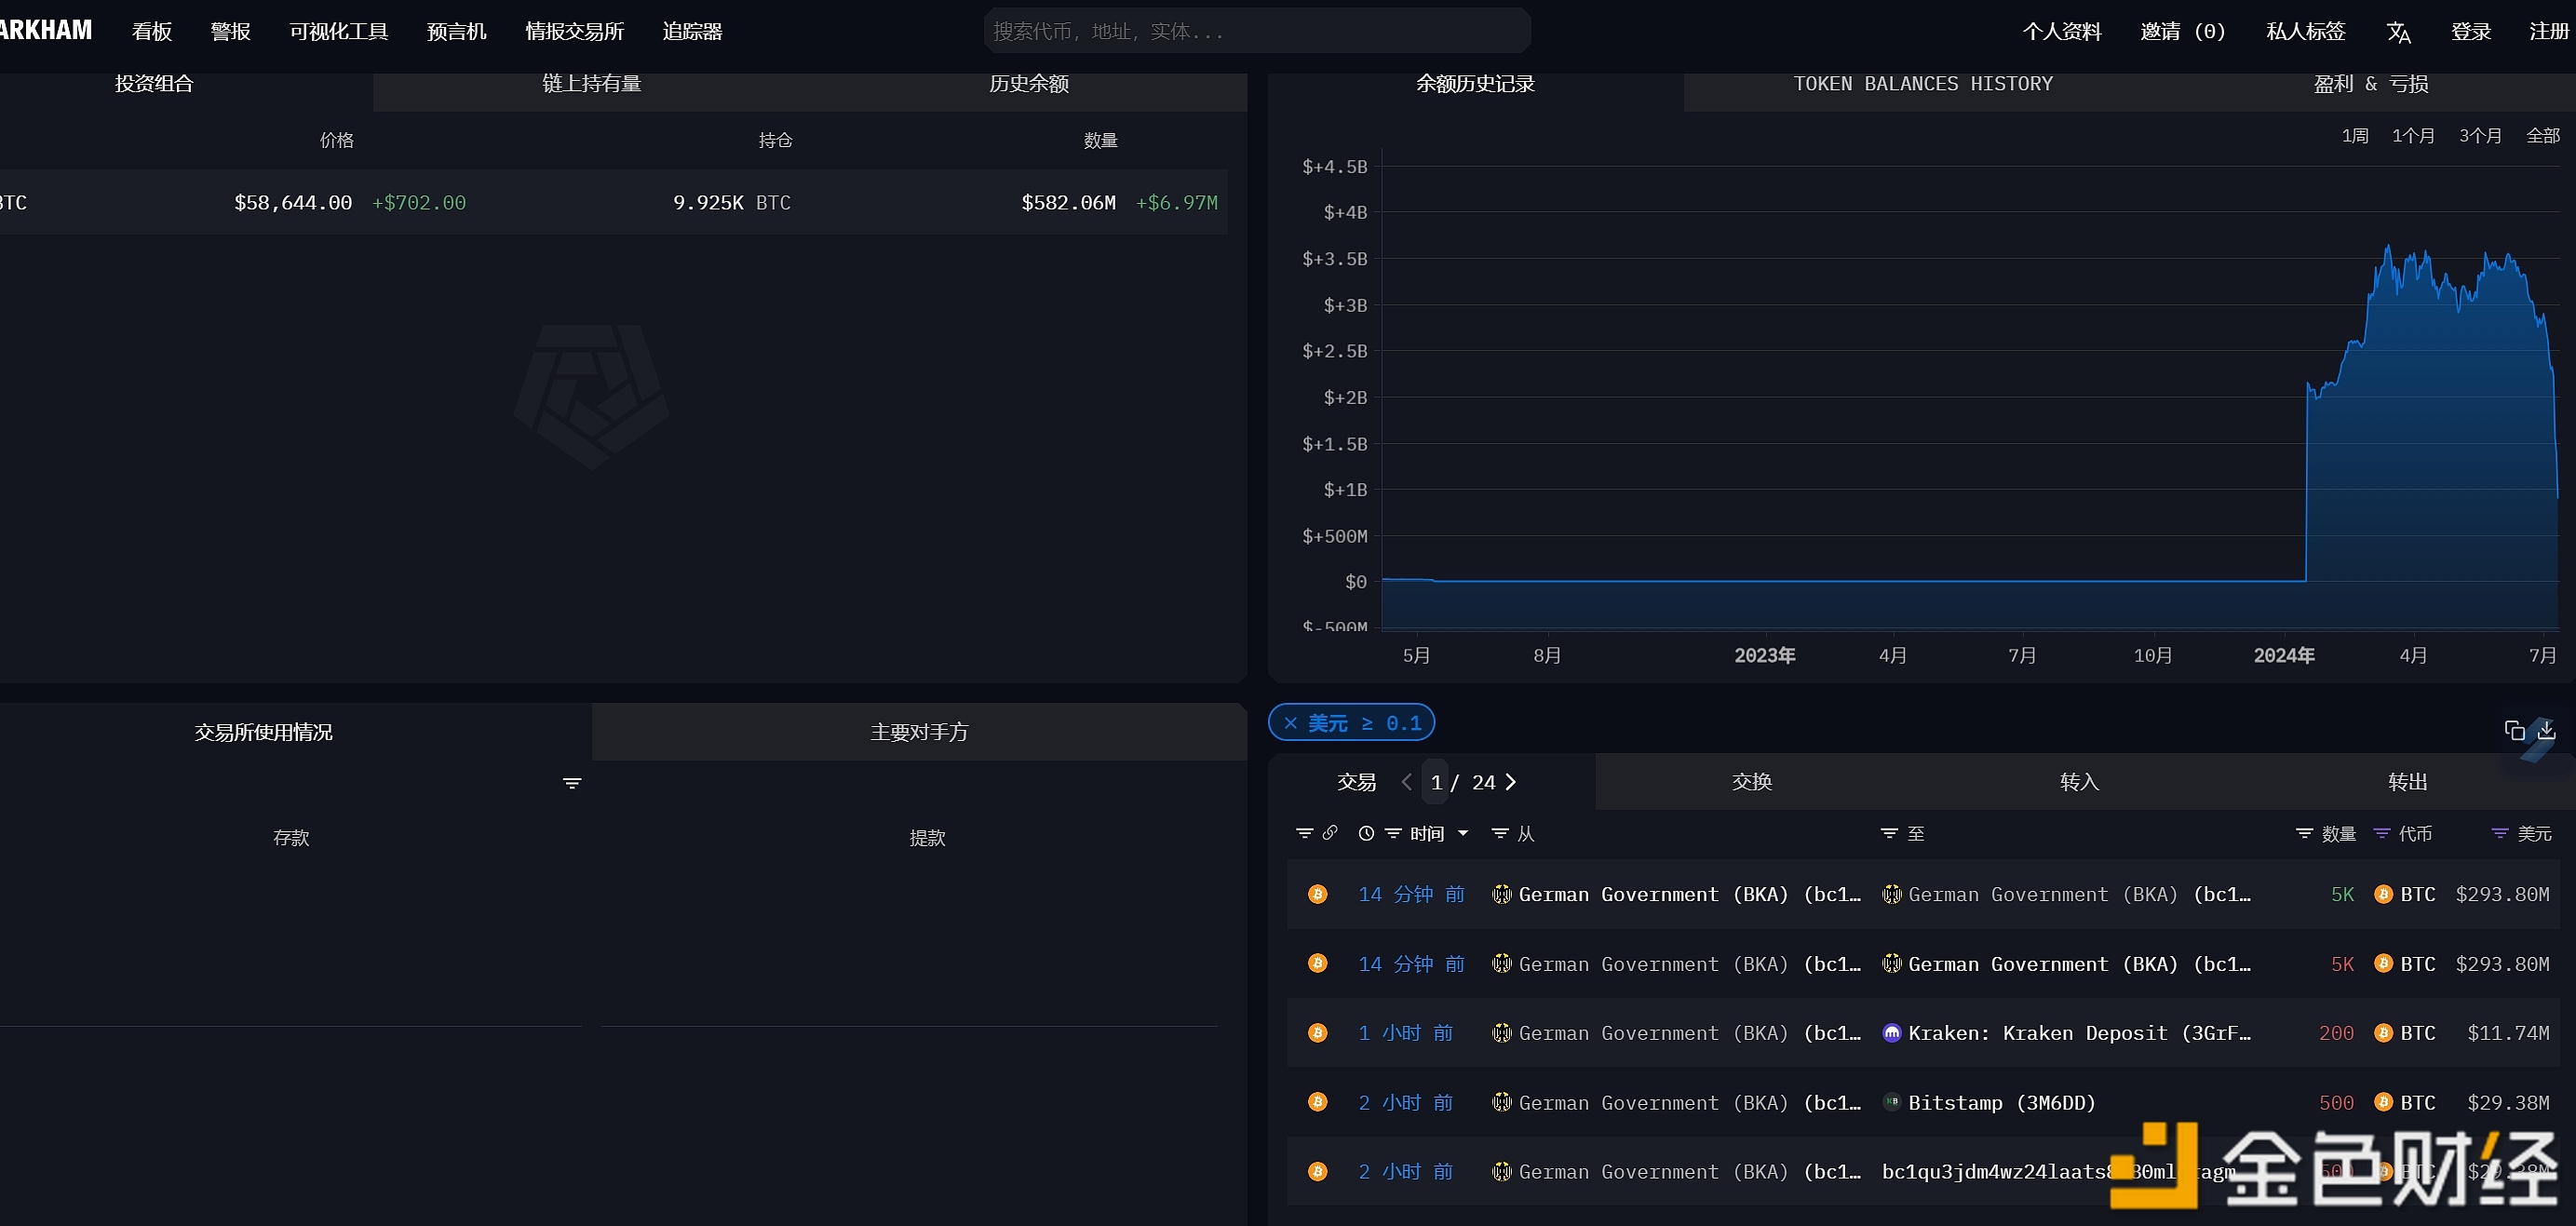Open 警报 alerts menu
This screenshot has width=2576, height=1226.
[x=231, y=32]
